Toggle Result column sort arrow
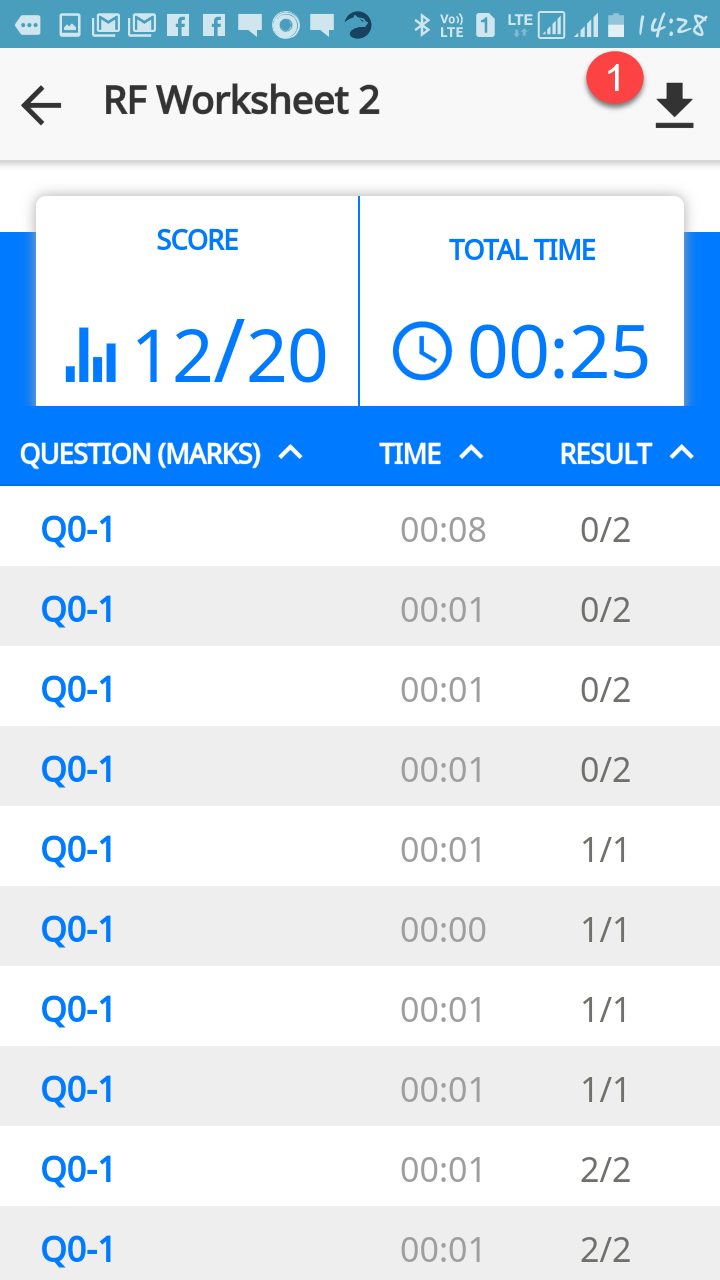This screenshot has width=720, height=1280. point(681,453)
